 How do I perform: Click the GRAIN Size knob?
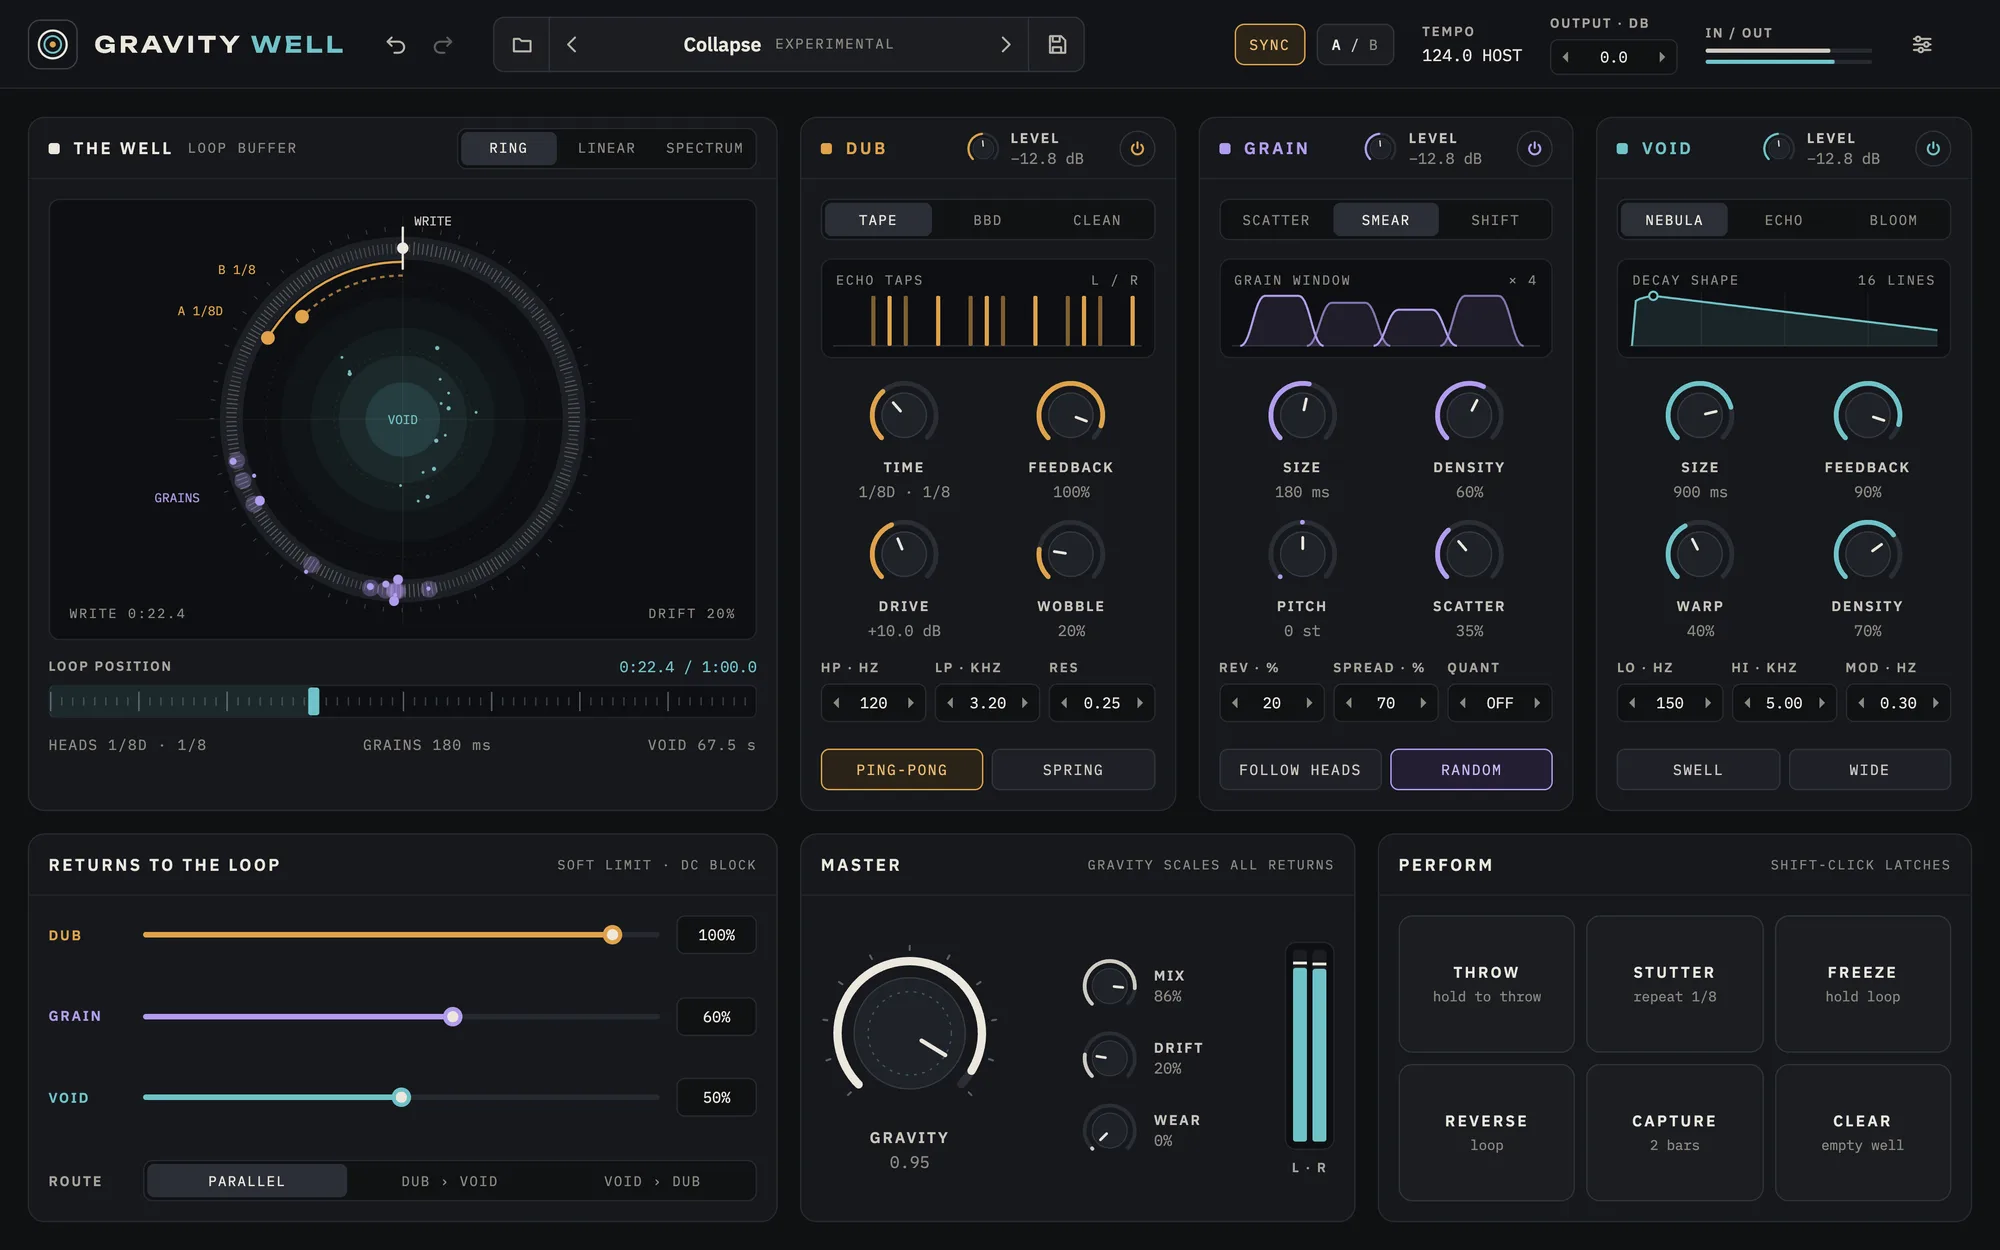click(1302, 414)
